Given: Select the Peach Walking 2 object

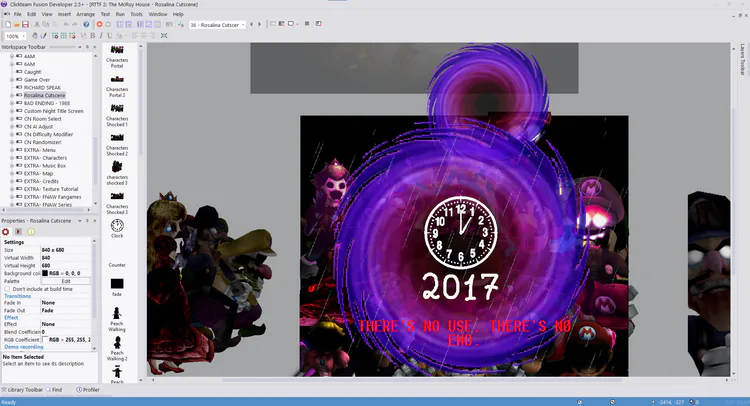Looking at the screenshot, I should click(117, 349).
